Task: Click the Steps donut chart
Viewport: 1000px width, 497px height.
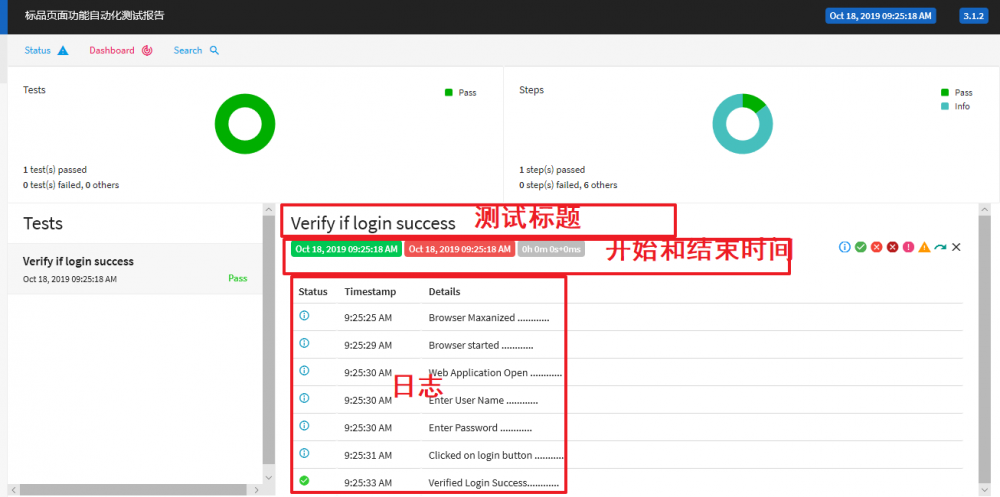Action: tap(742, 124)
